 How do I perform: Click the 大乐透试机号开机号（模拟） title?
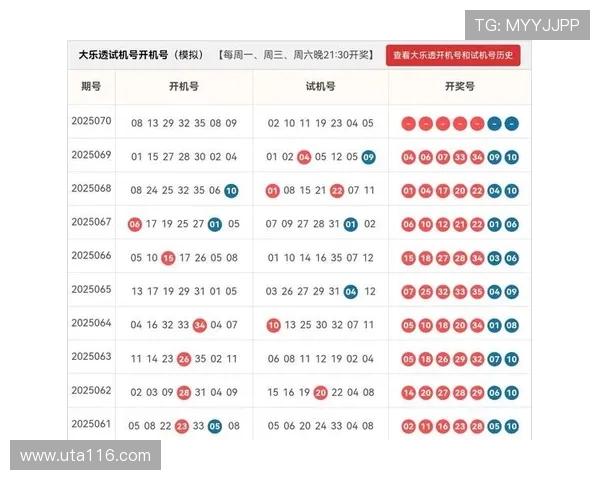(141, 55)
